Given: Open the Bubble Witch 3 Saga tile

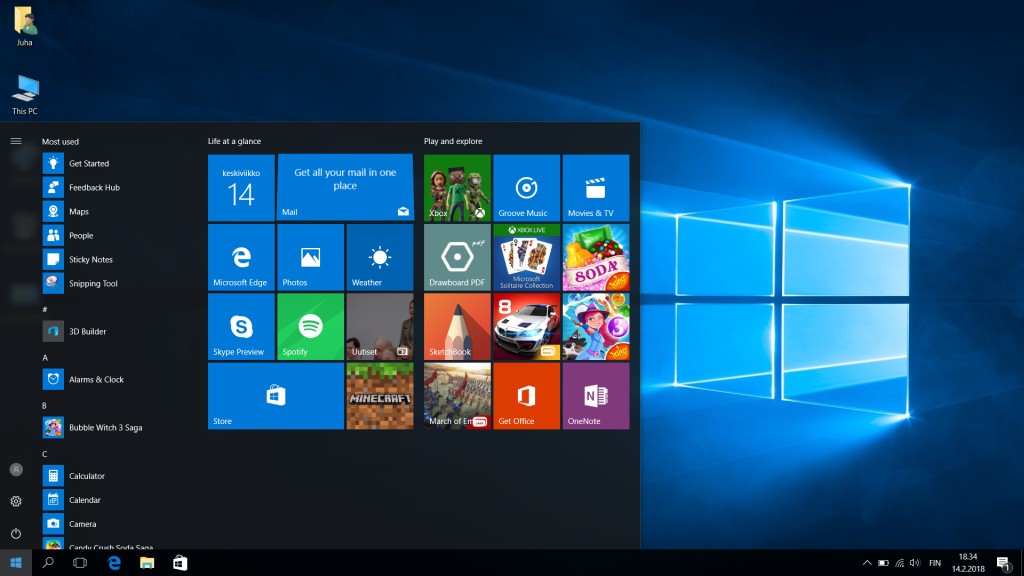Looking at the screenshot, I should point(596,327).
